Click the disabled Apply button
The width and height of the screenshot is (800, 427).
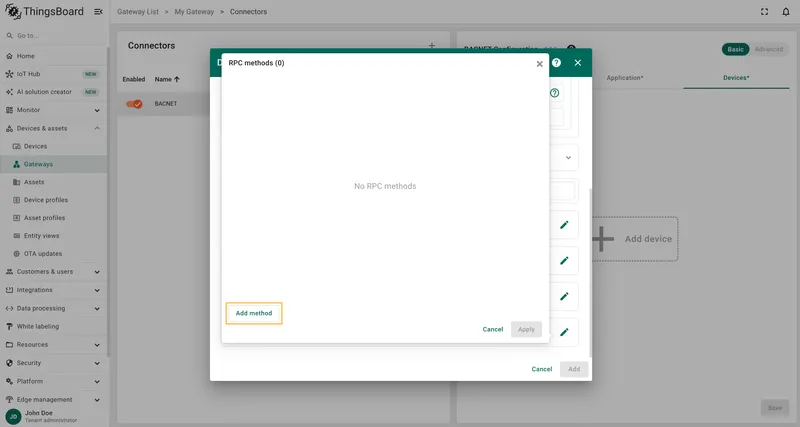pos(526,329)
